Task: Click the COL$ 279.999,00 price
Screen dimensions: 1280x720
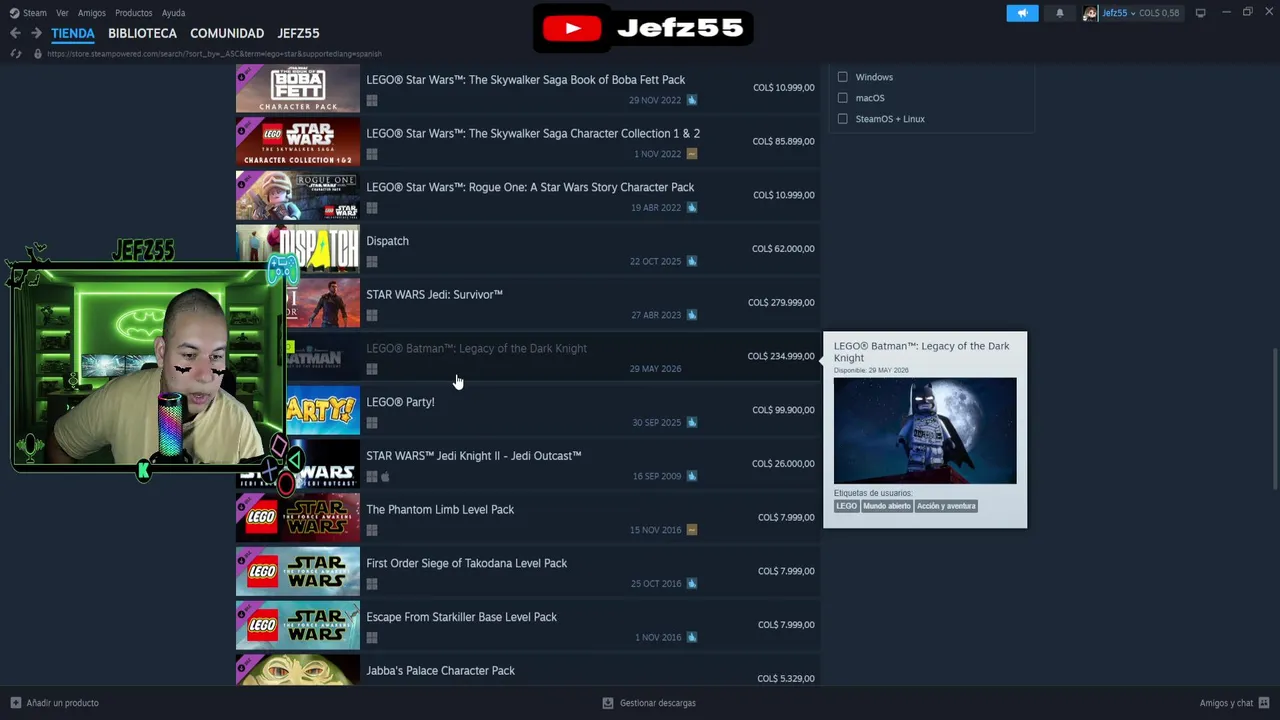Action: tap(781, 302)
